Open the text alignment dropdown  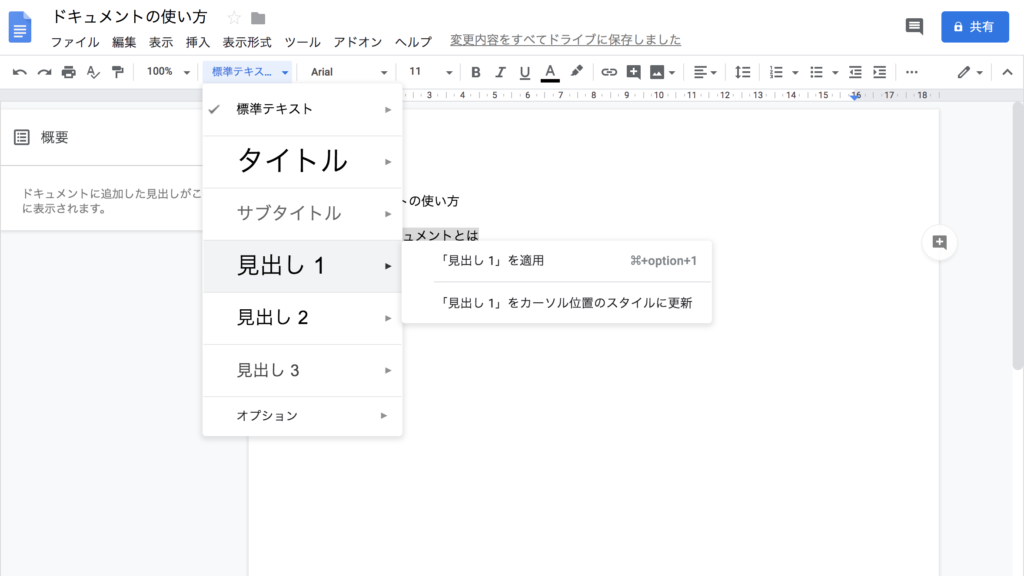click(x=705, y=72)
